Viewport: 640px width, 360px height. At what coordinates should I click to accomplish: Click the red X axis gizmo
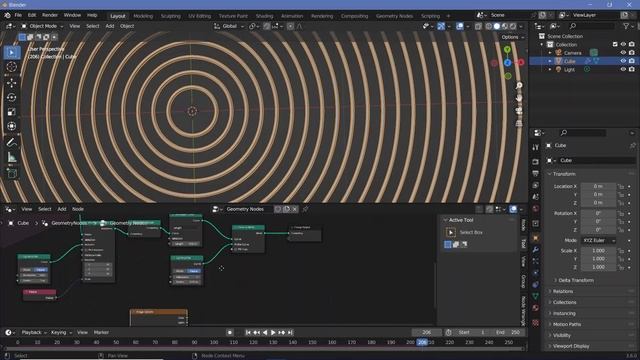(520, 62)
